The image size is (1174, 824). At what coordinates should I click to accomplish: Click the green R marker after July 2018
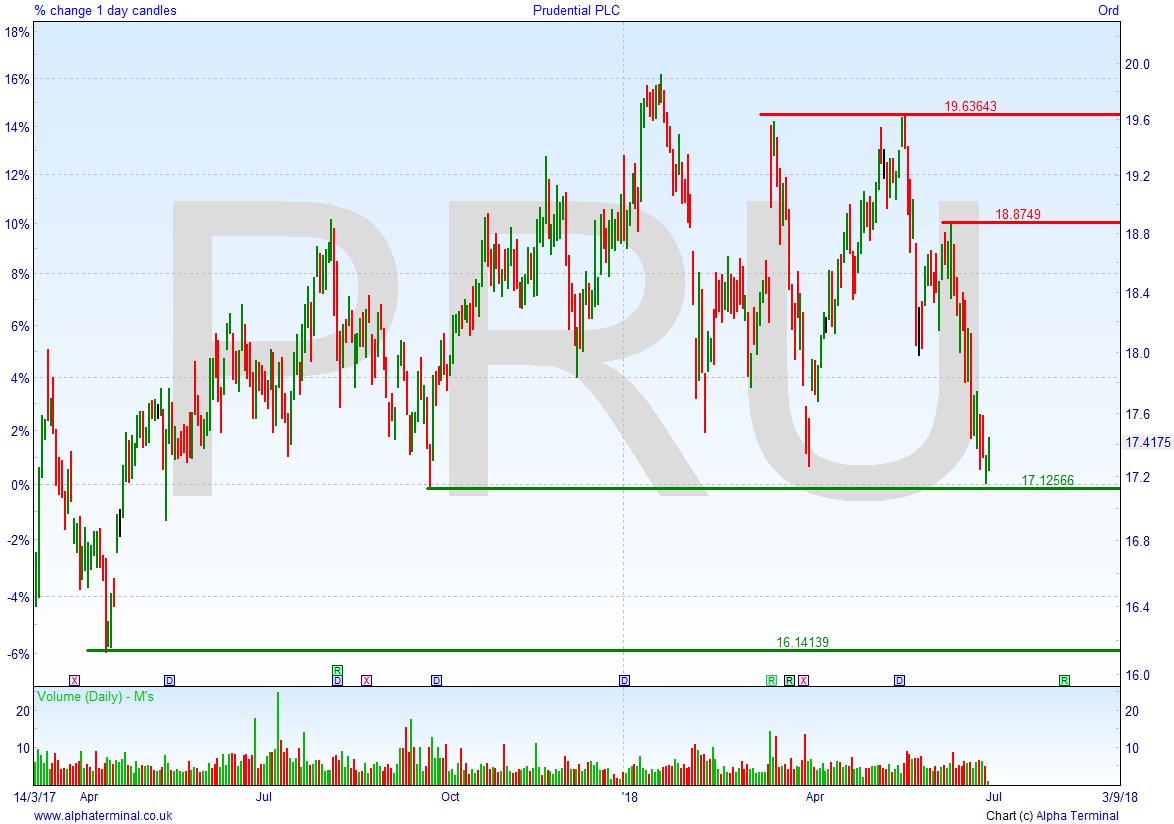pos(1064,680)
